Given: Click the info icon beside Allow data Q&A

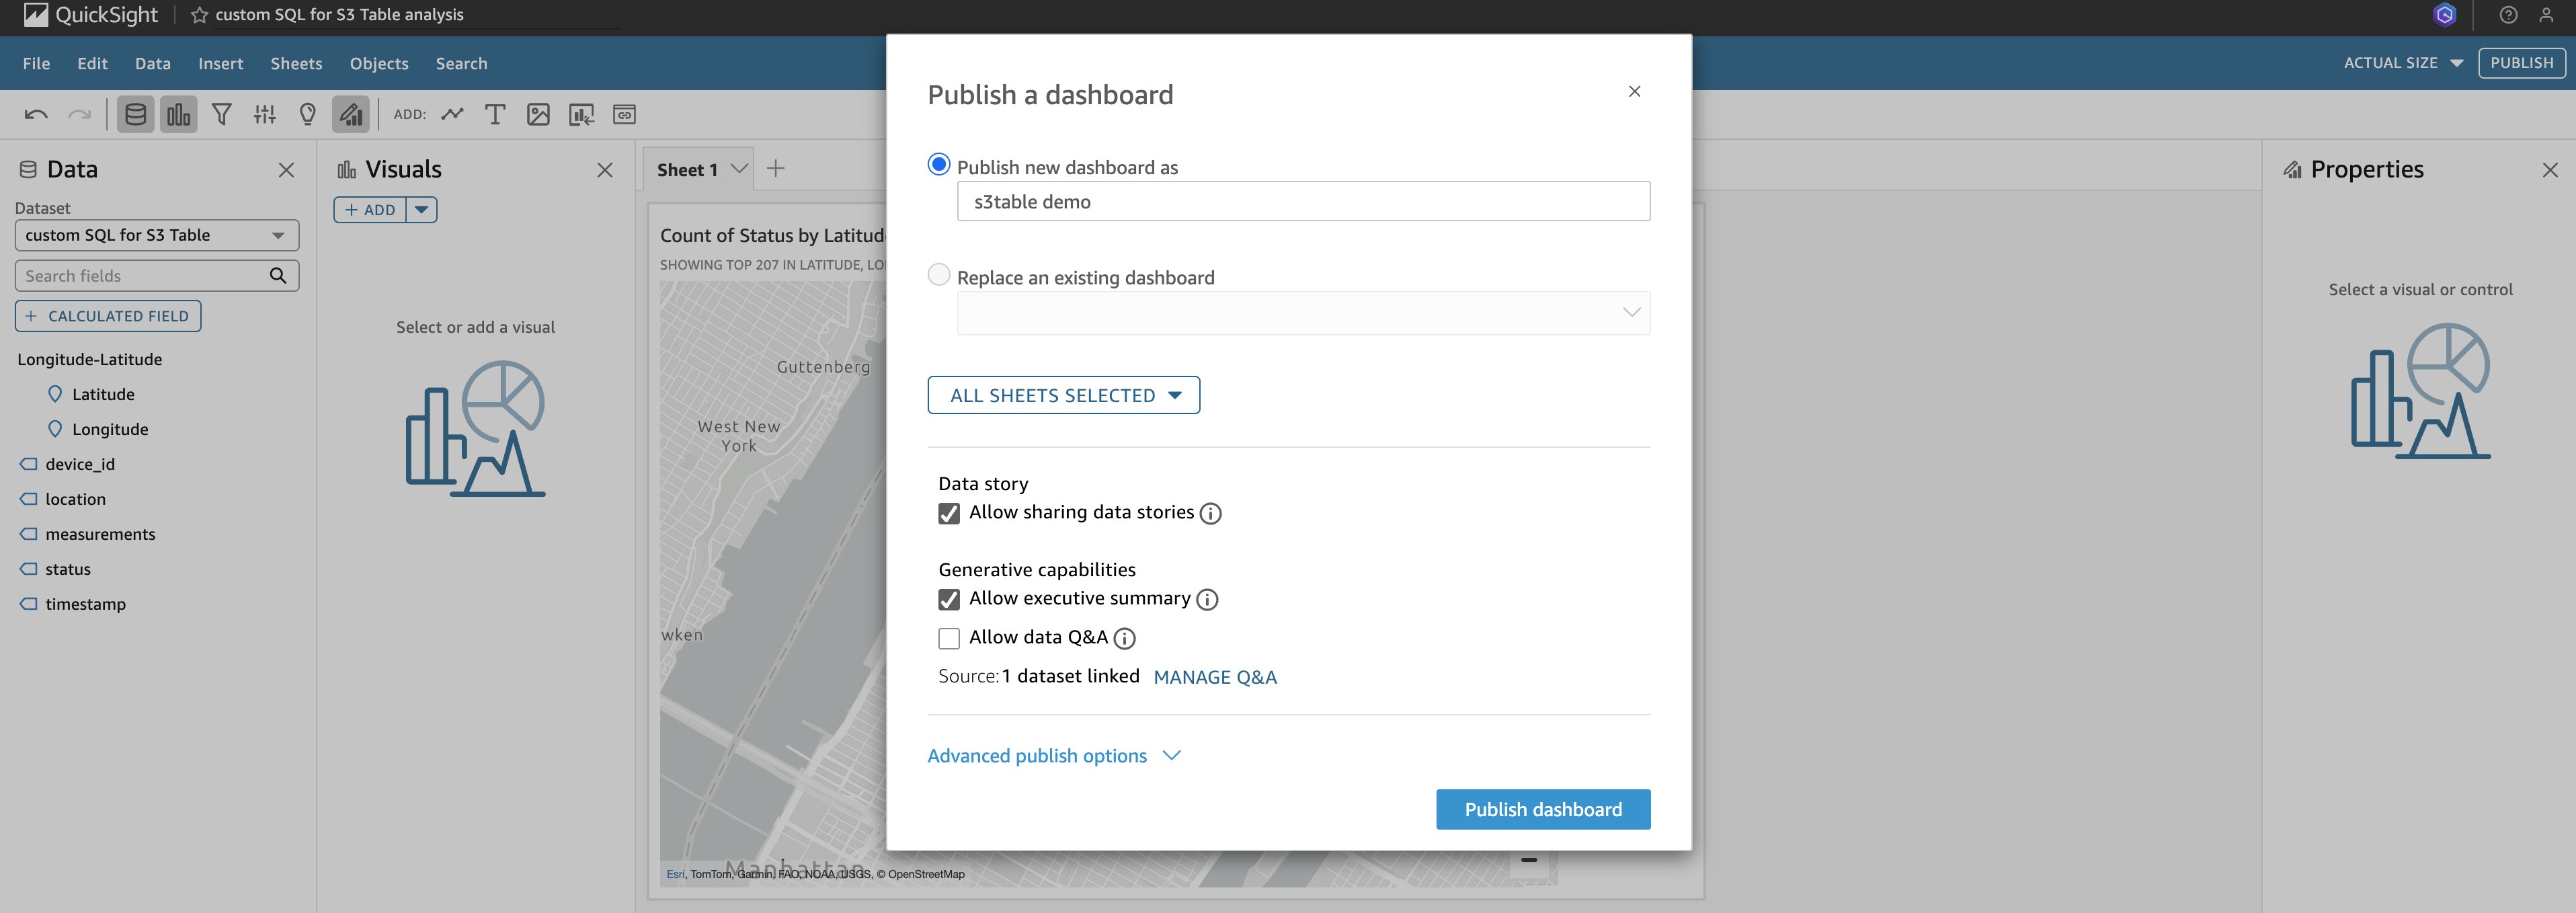Looking at the screenshot, I should pyautogui.click(x=1125, y=638).
